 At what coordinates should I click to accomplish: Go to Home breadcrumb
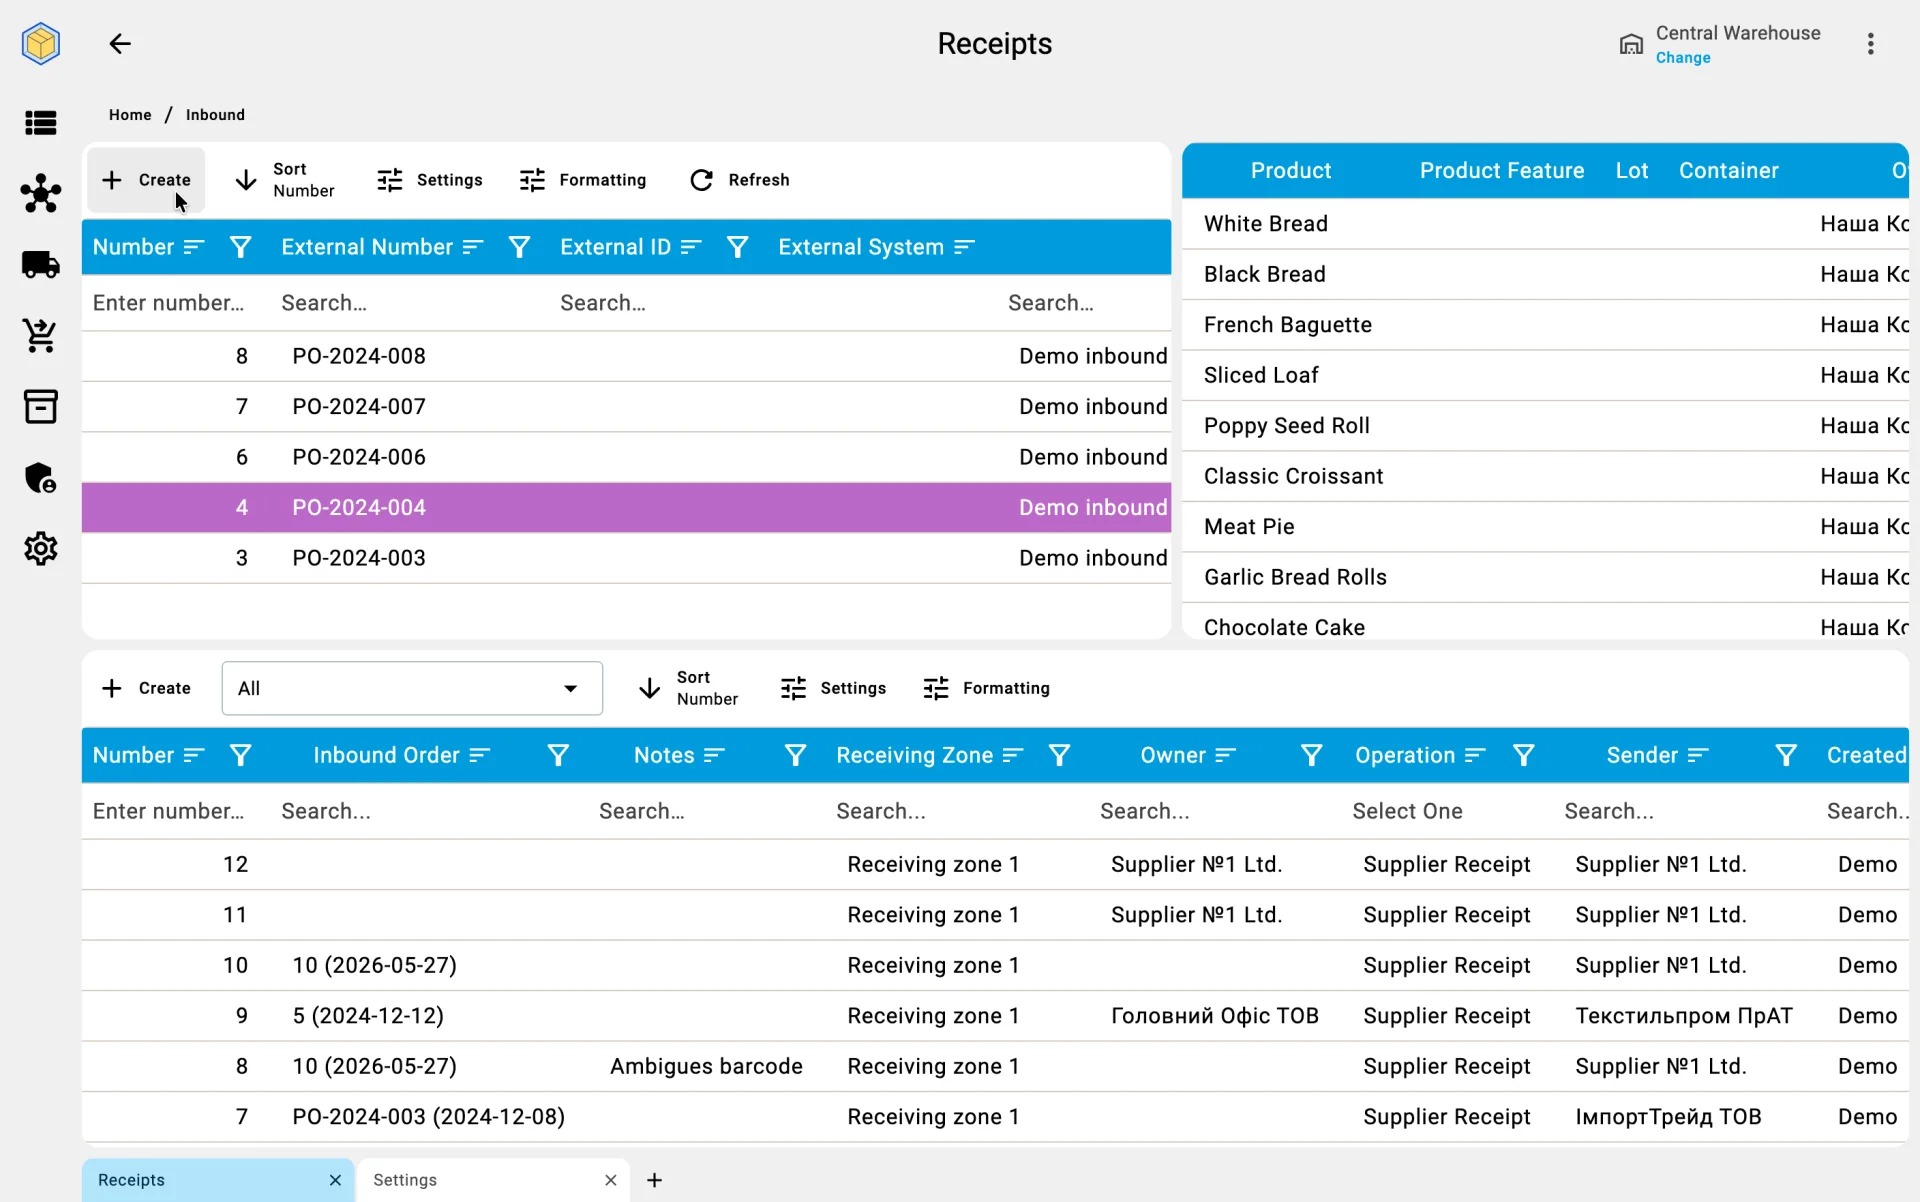click(130, 115)
